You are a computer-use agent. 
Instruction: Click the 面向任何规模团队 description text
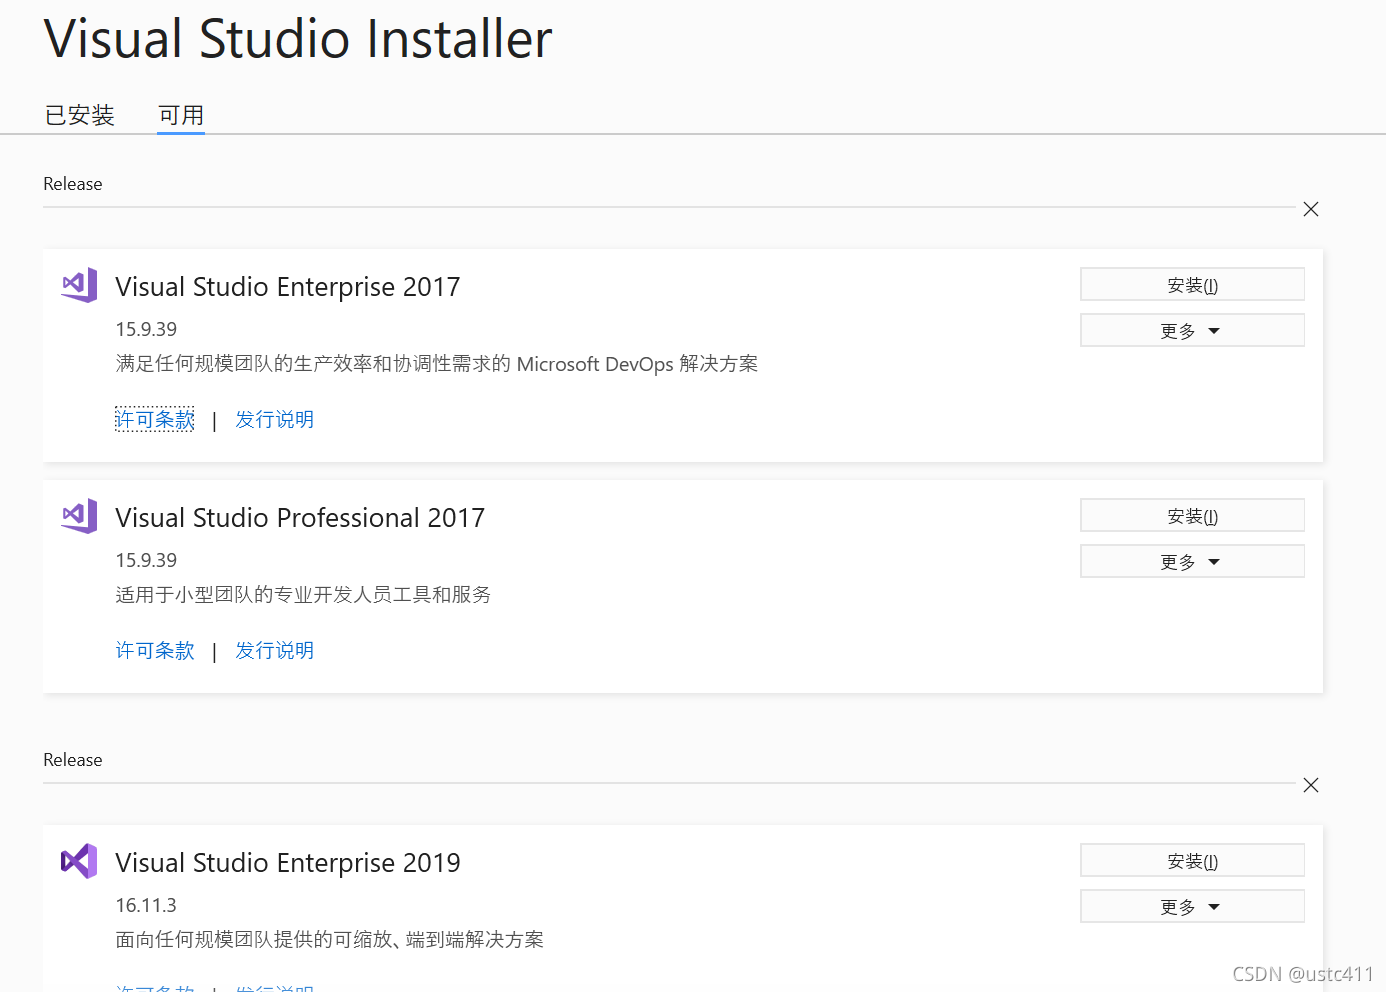tap(330, 940)
